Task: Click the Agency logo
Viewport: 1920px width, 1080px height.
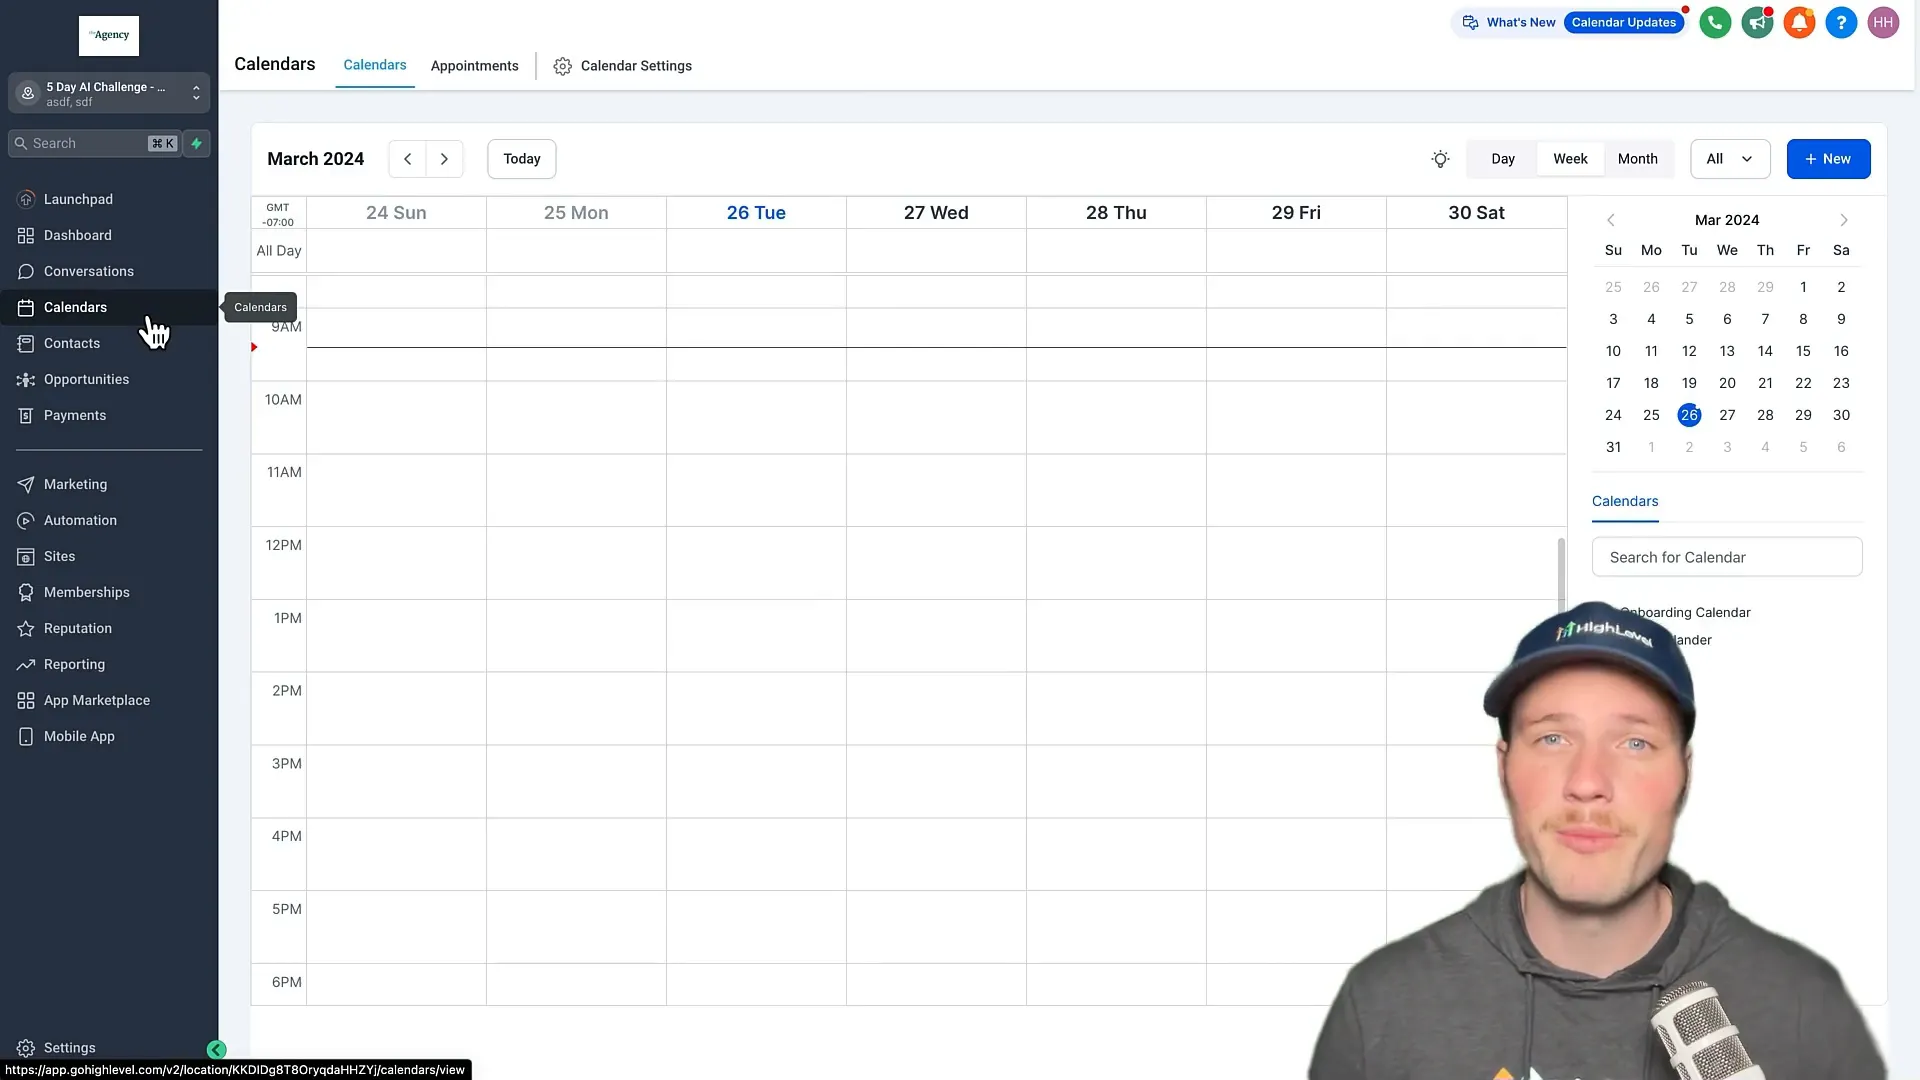Action: (x=109, y=35)
